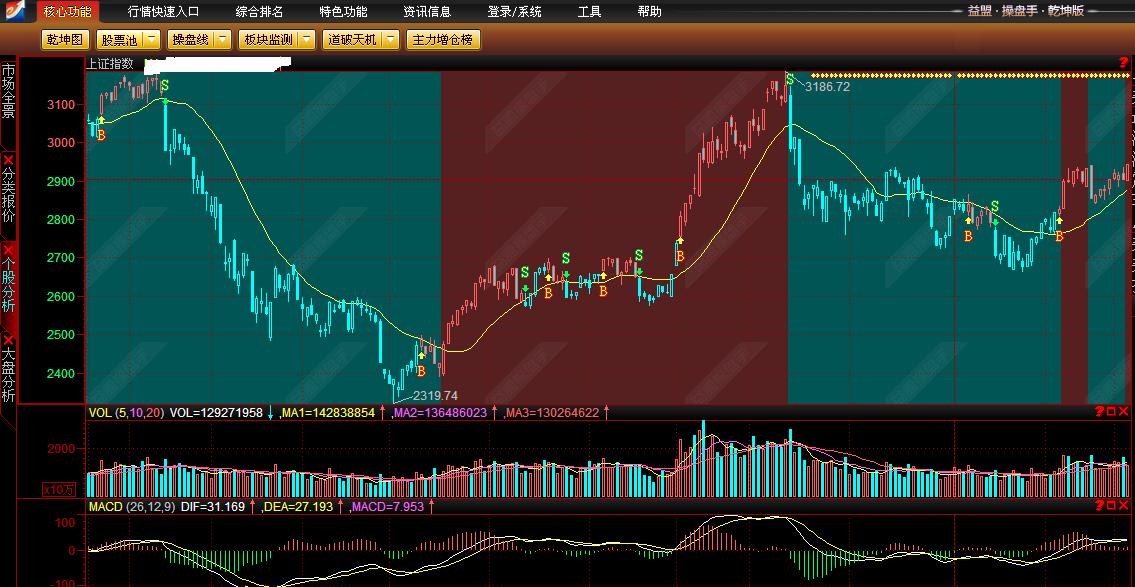1135x587 pixels.
Task: Close the VOL indicator panel
Action: click(x=1123, y=412)
